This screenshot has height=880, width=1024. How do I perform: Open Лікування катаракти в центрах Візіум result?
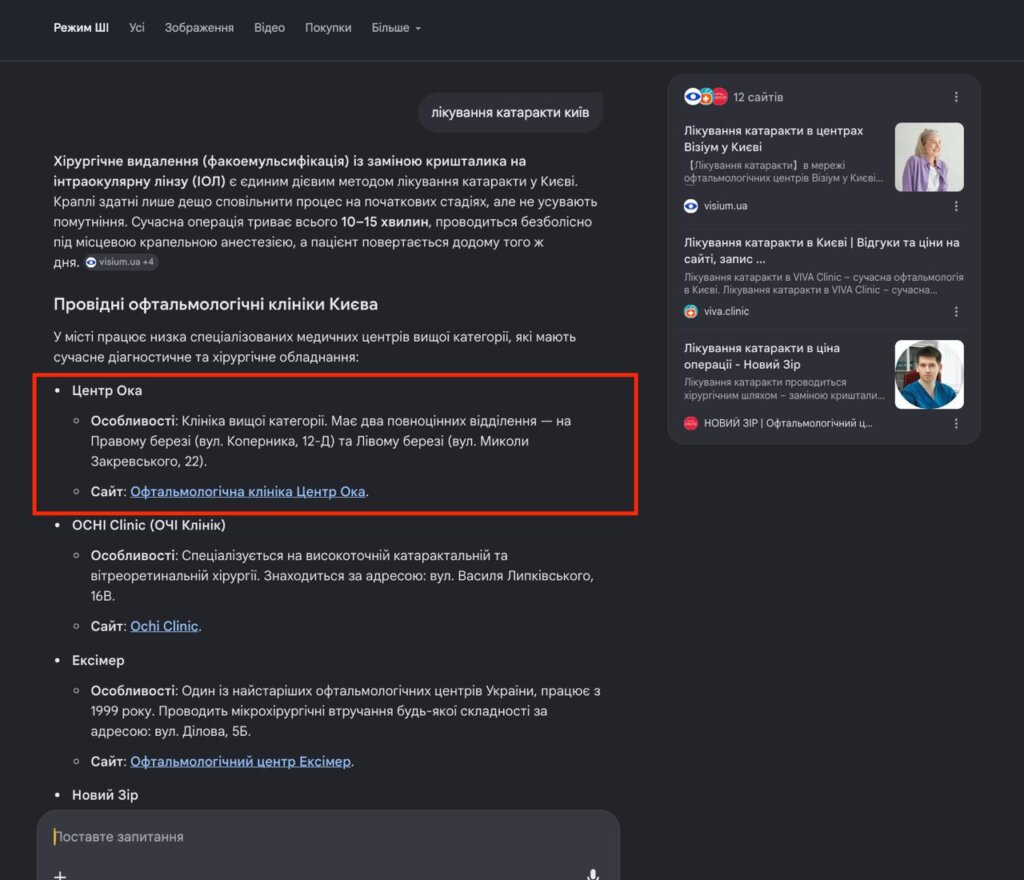tap(773, 138)
